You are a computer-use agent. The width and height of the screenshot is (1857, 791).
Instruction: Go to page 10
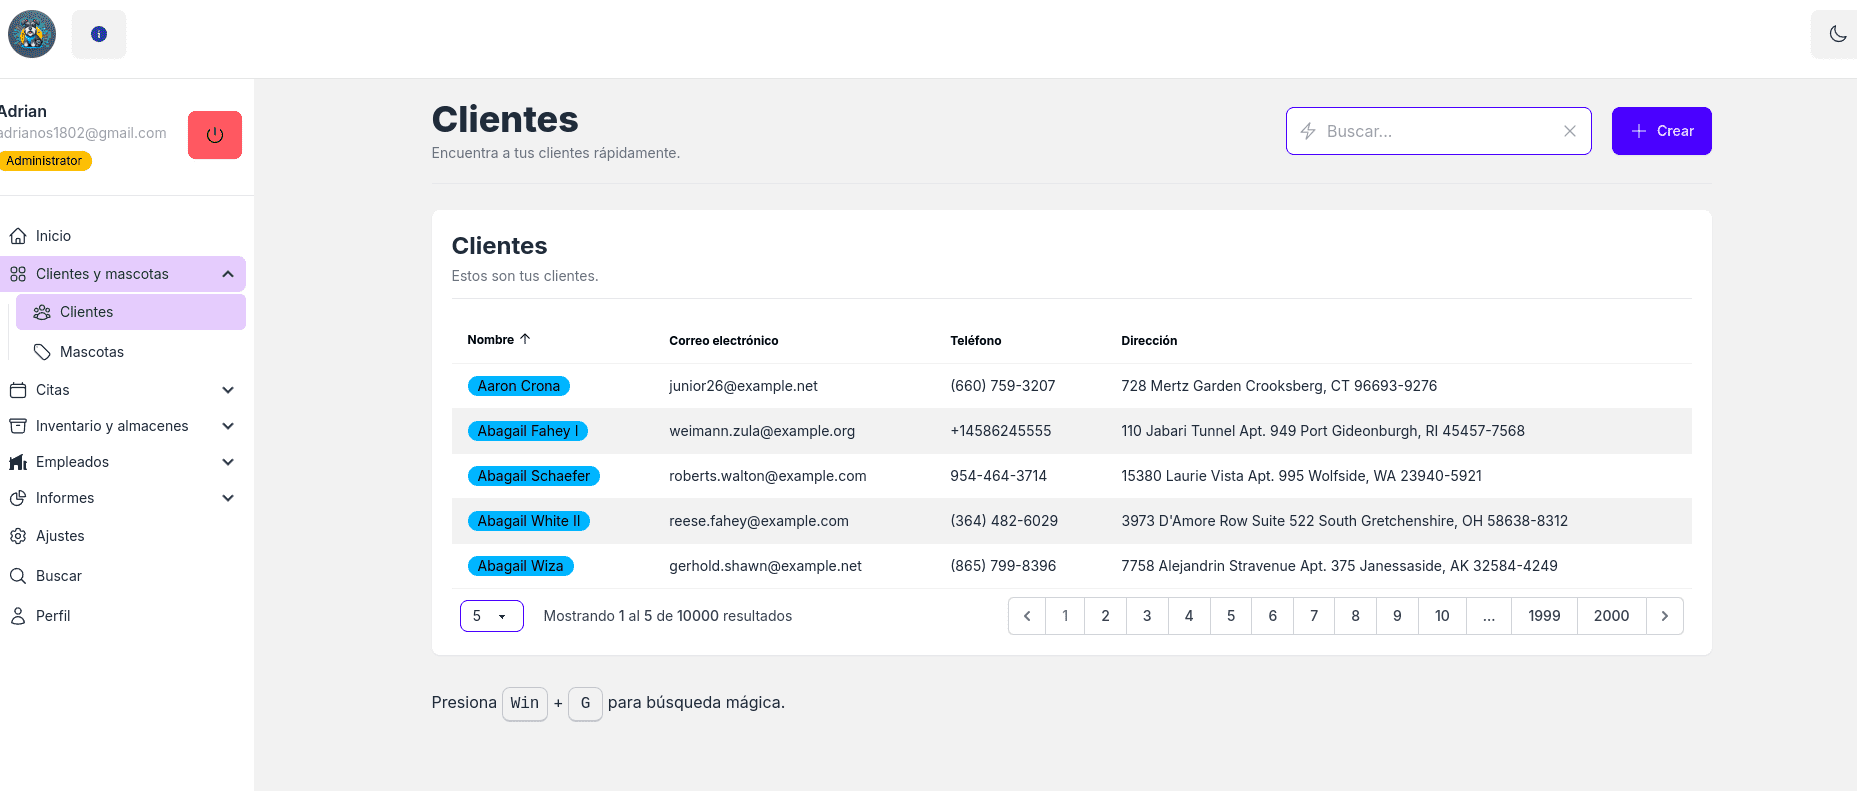[x=1442, y=616]
